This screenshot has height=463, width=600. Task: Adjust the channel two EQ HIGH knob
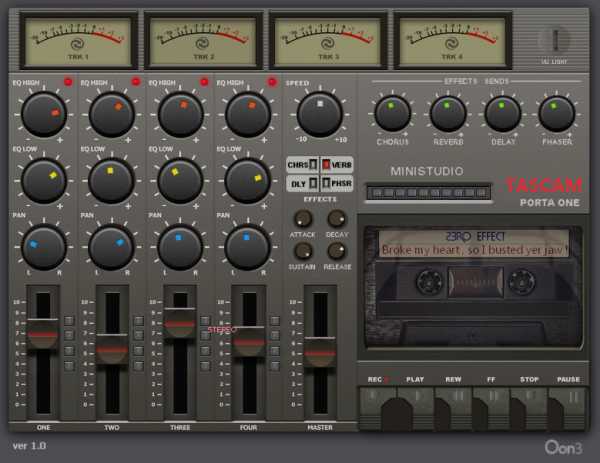click(x=111, y=114)
